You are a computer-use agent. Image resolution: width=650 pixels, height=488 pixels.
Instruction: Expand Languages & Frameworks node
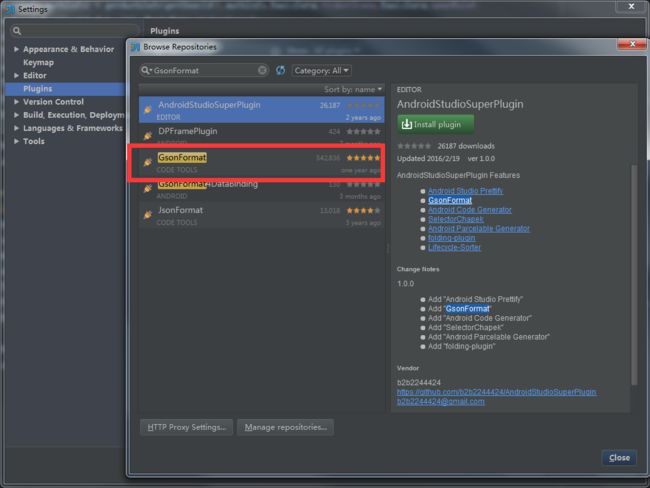tap(16, 128)
